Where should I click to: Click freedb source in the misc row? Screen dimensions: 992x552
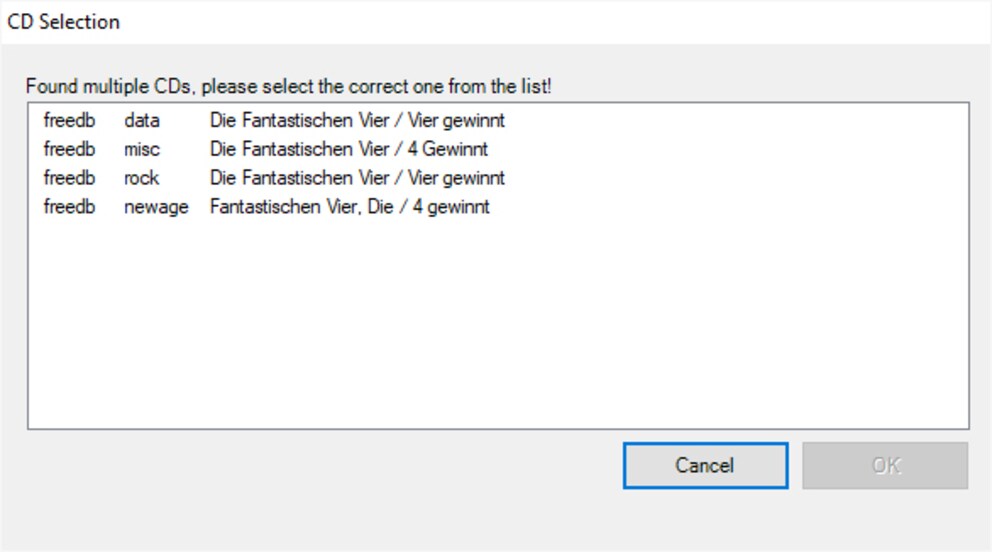[69, 149]
